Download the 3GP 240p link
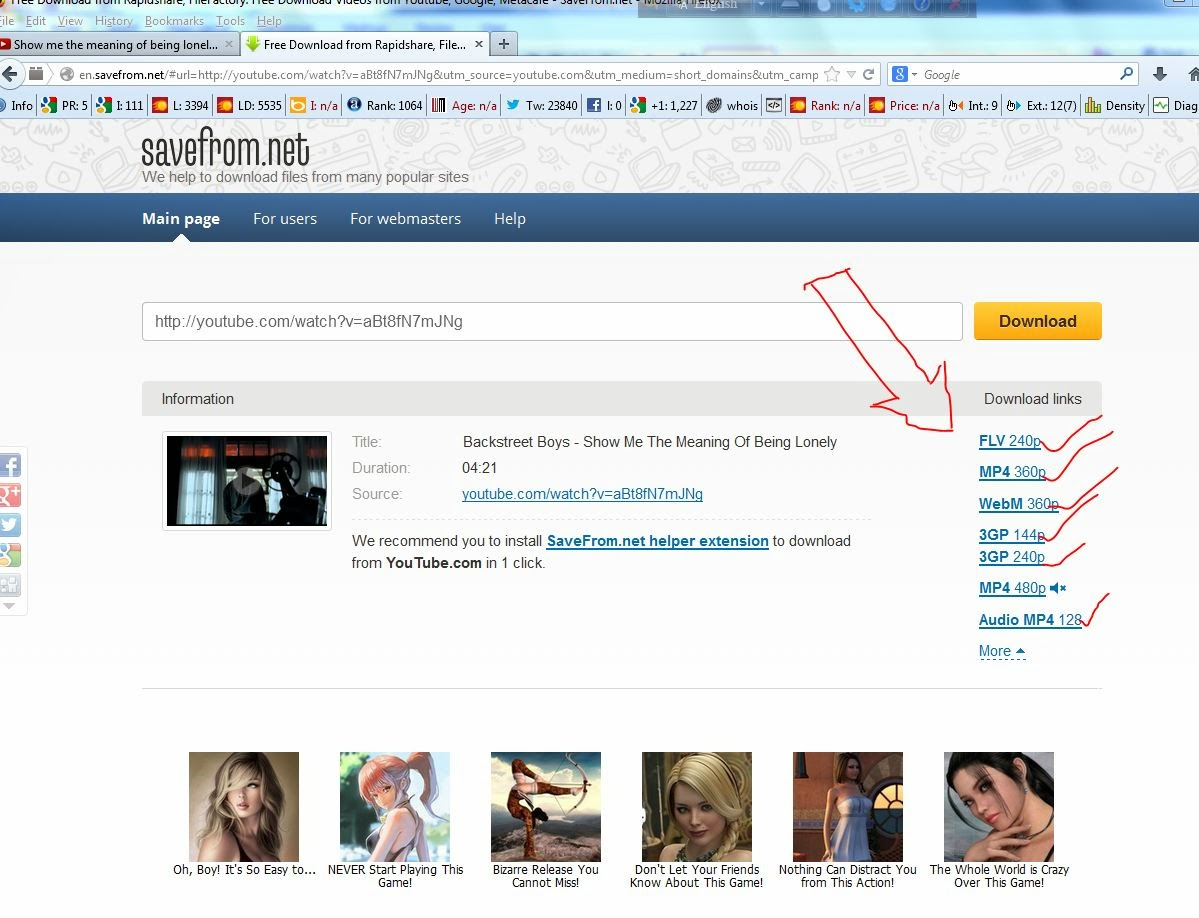This screenshot has height=918, width=1199. (x=1012, y=557)
